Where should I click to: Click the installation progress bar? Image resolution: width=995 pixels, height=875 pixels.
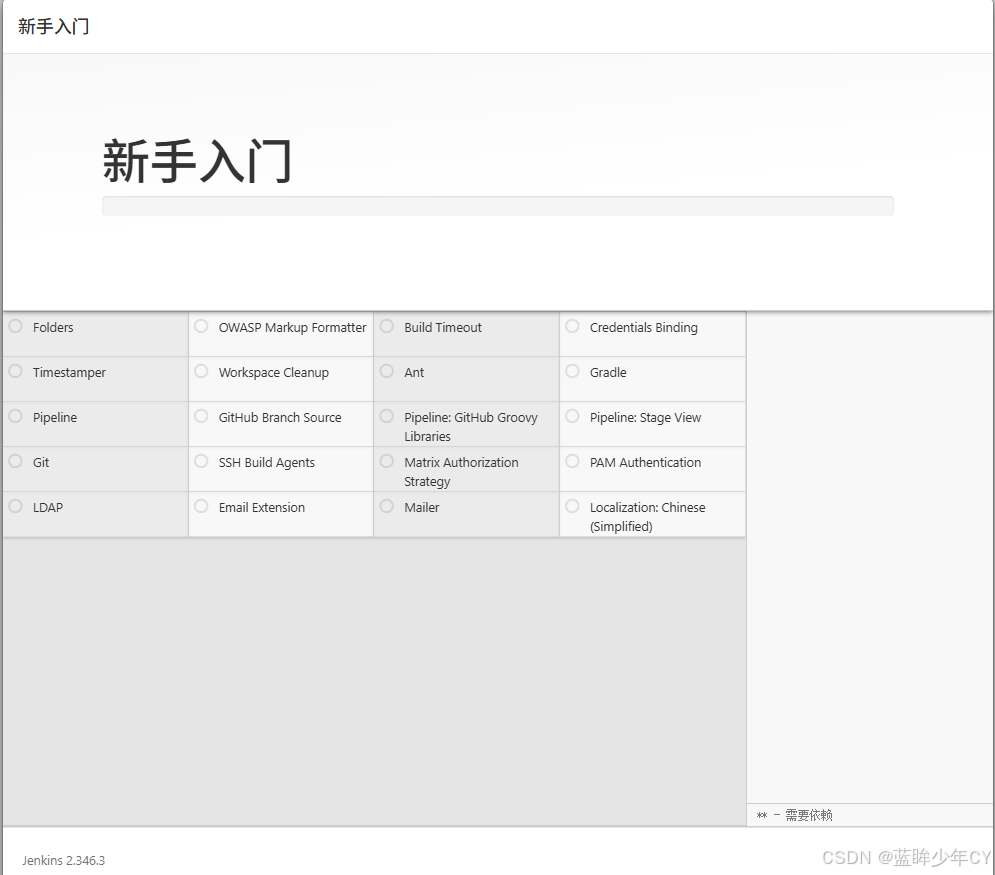coord(498,206)
